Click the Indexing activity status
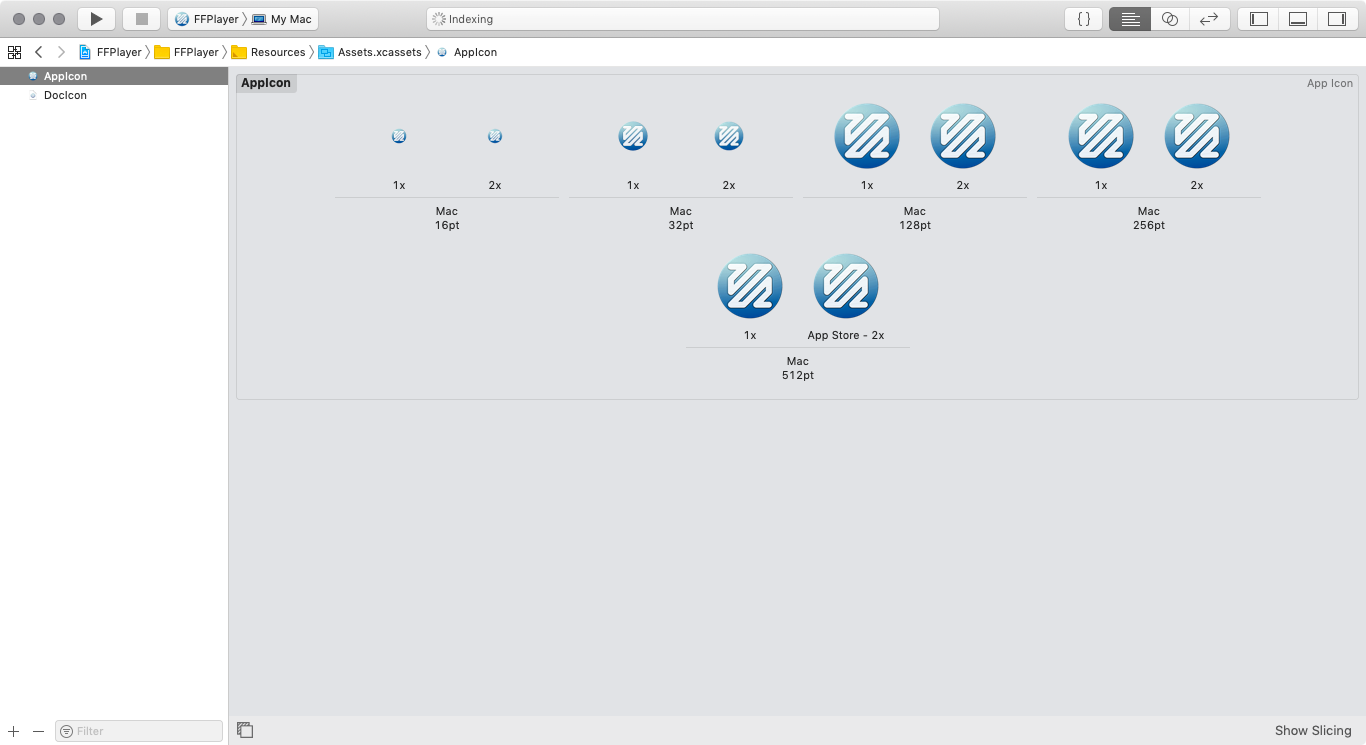The width and height of the screenshot is (1366, 745). [683, 19]
